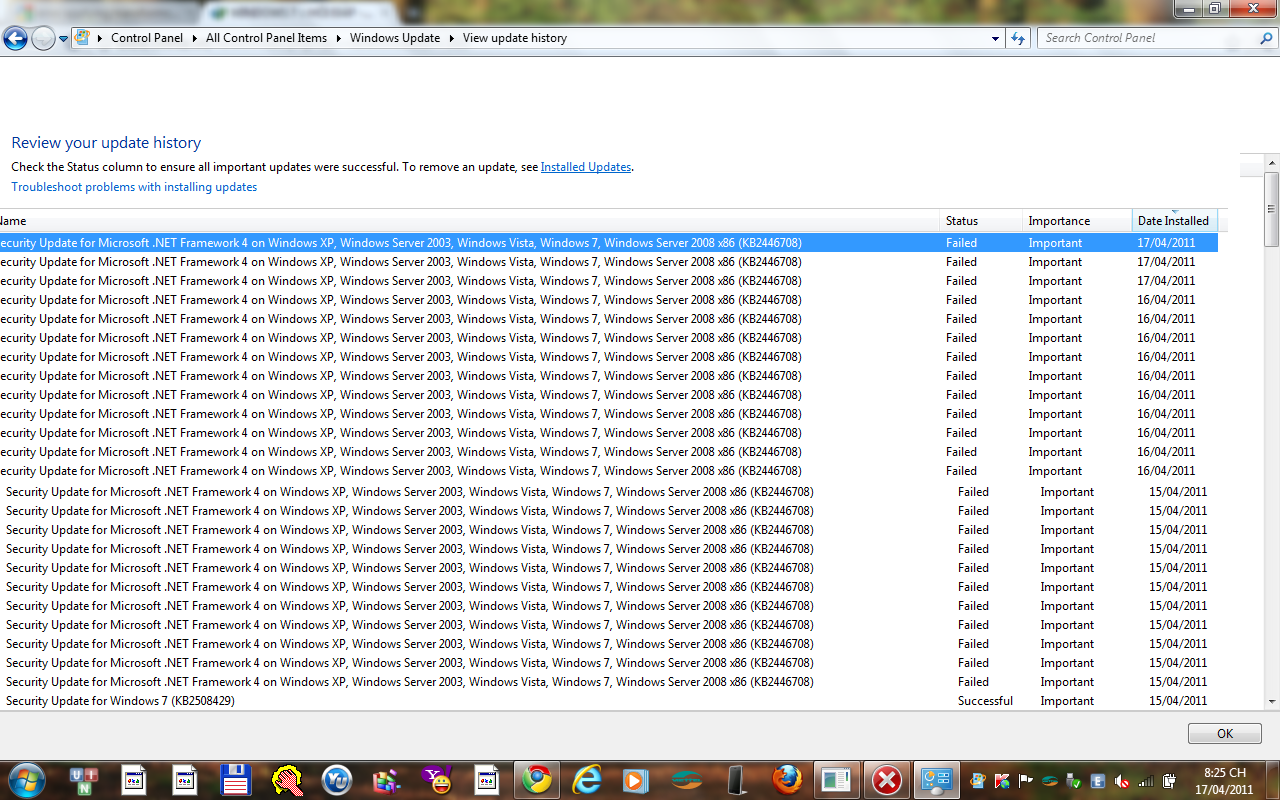
Task: Open the Installed Updates link
Action: (x=586, y=167)
